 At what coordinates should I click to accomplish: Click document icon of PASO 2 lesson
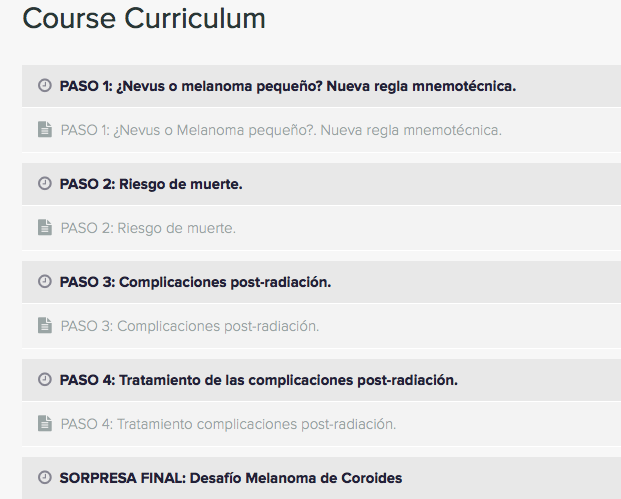click(45, 227)
